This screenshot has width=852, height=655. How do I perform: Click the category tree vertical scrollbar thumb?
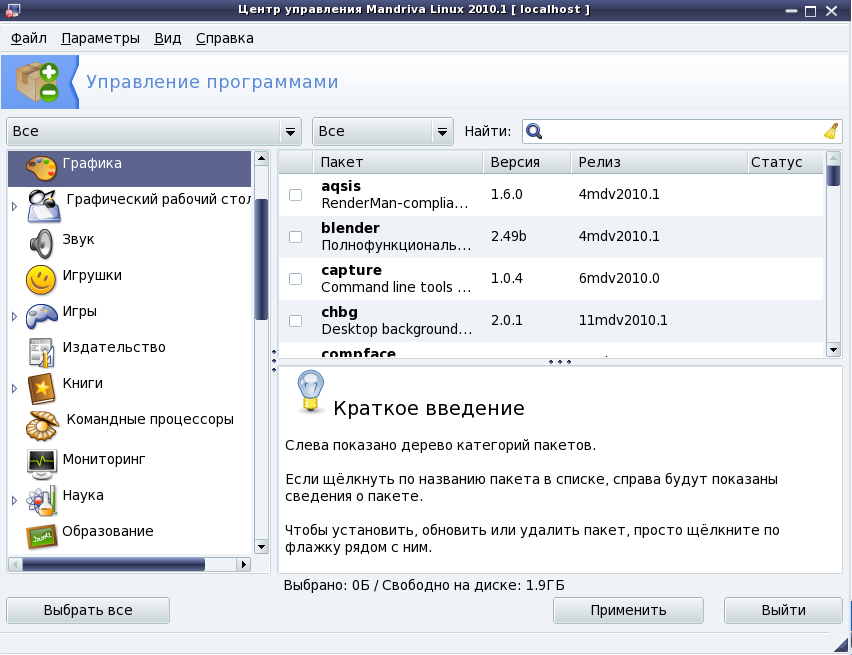pos(261,259)
